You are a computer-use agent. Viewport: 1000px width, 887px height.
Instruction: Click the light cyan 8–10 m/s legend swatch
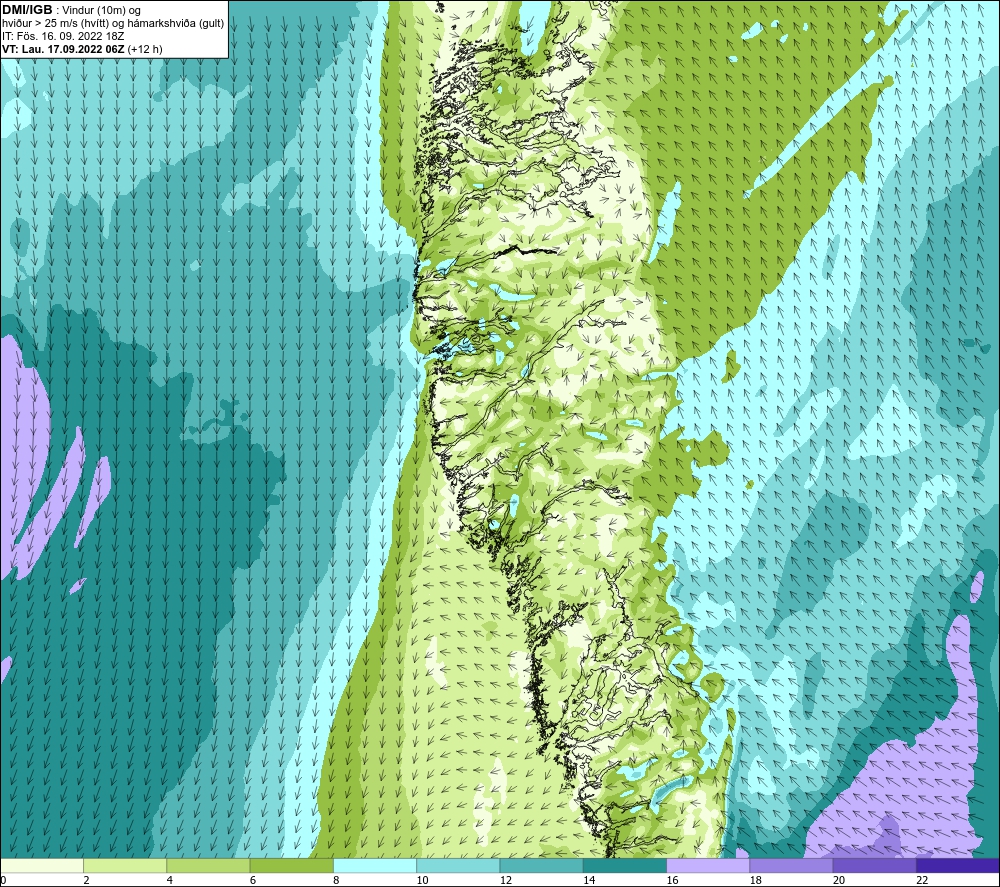(375, 865)
